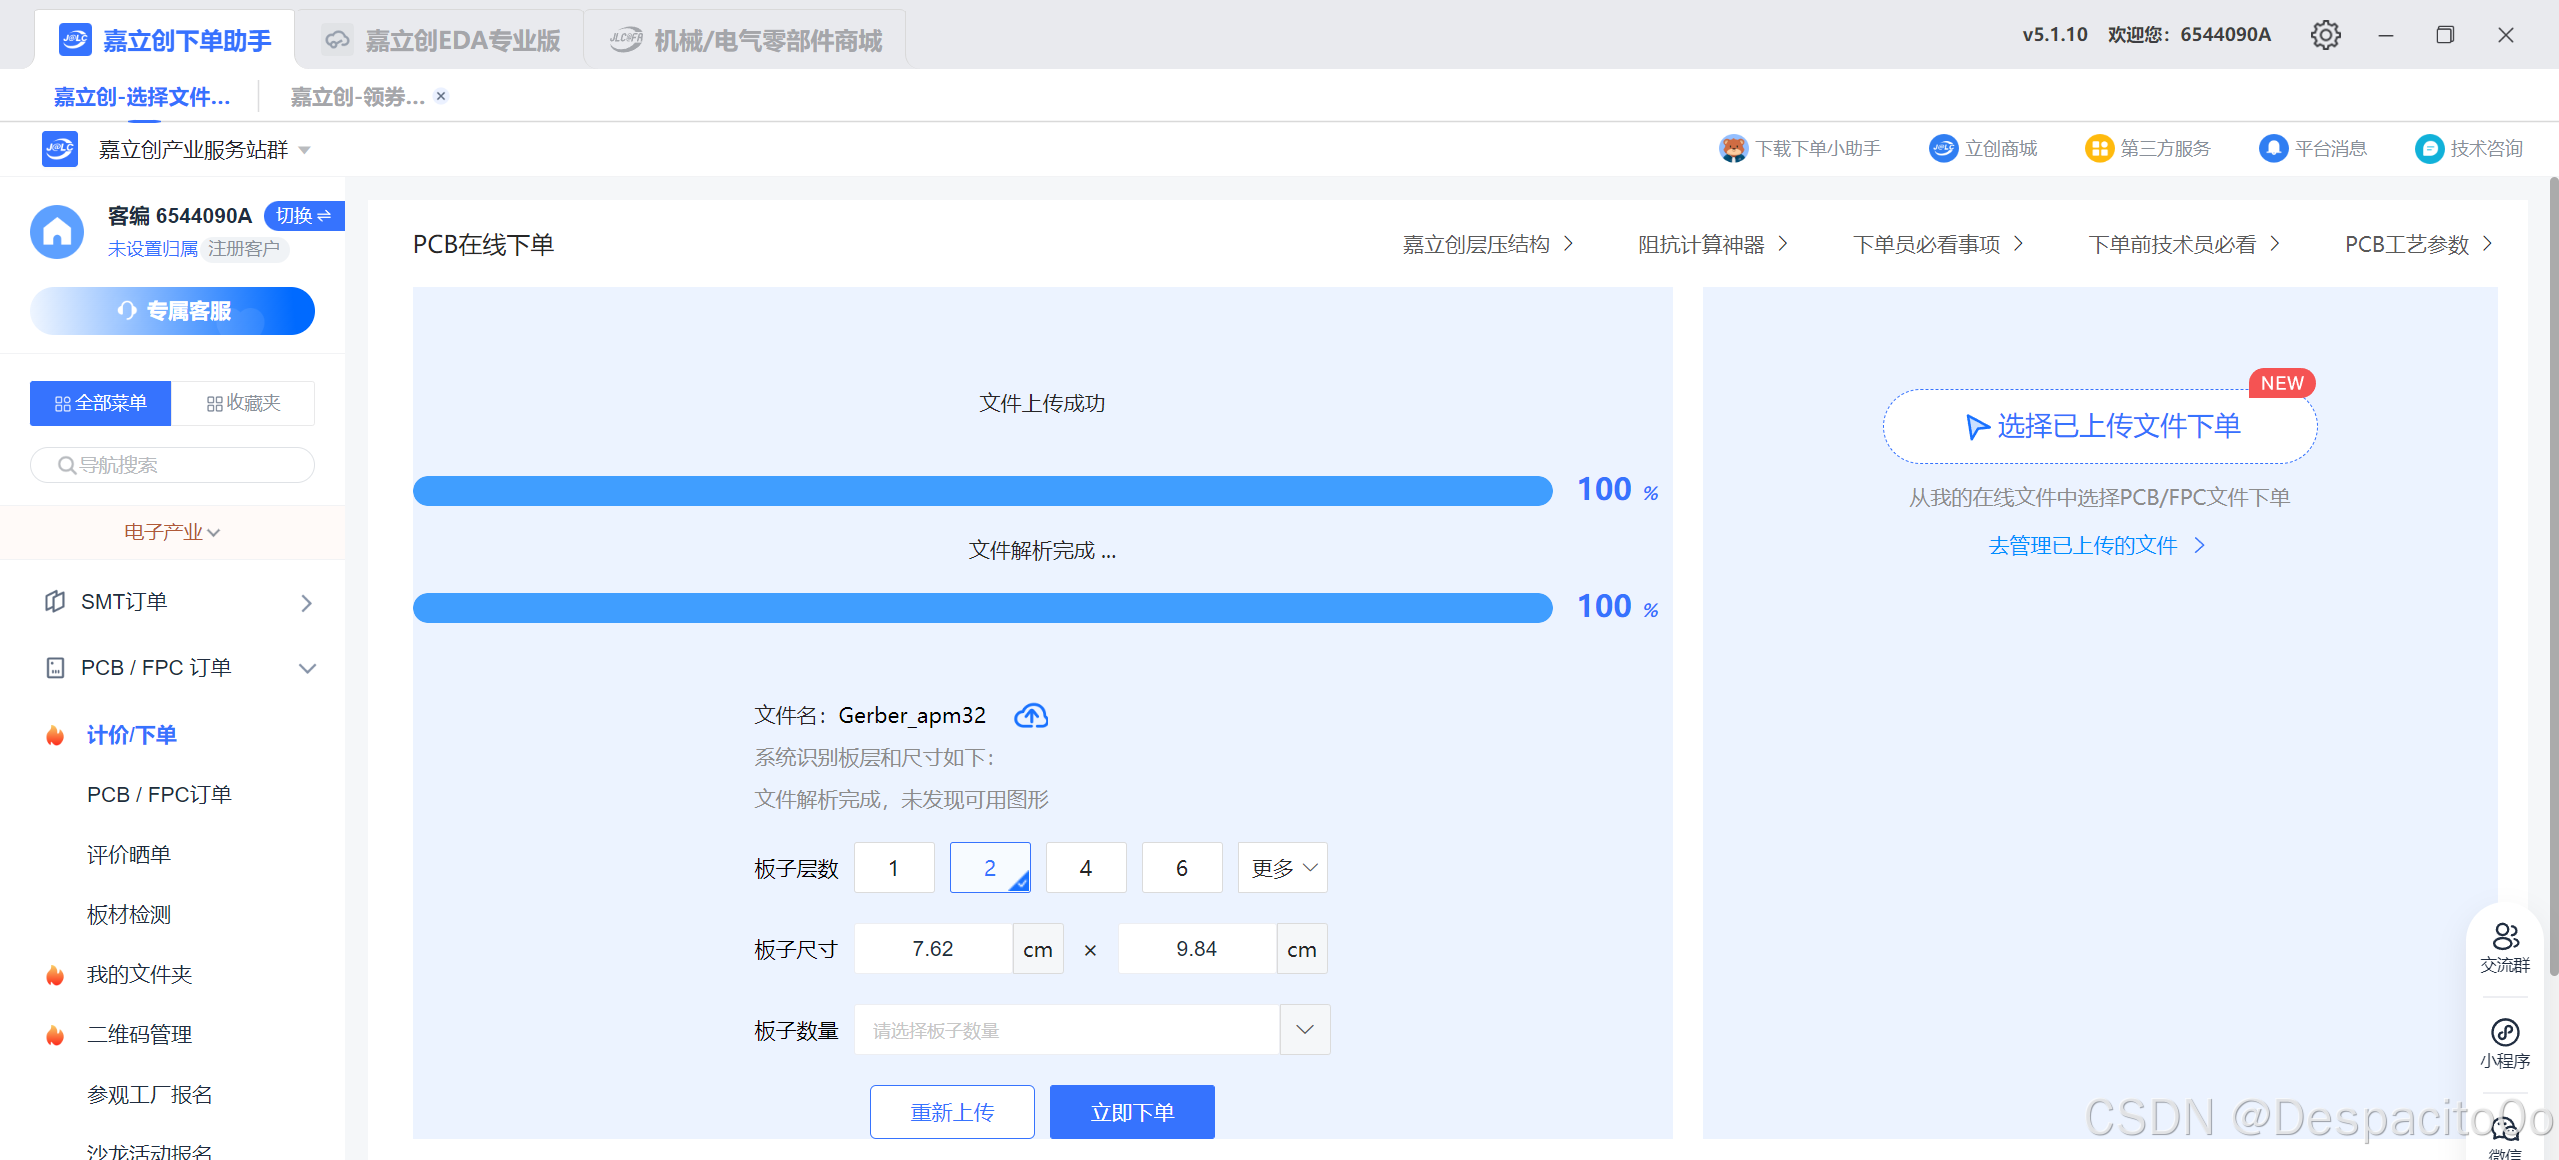Open 下载下单小助手 download assistant icon

tap(1733, 149)
